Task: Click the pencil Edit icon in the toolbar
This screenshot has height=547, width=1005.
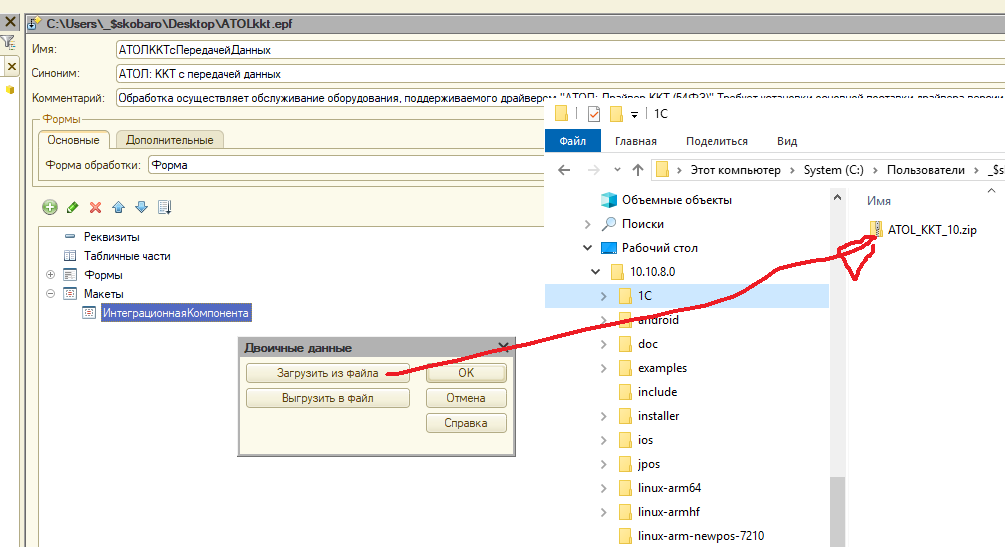Action: (72, 207)
